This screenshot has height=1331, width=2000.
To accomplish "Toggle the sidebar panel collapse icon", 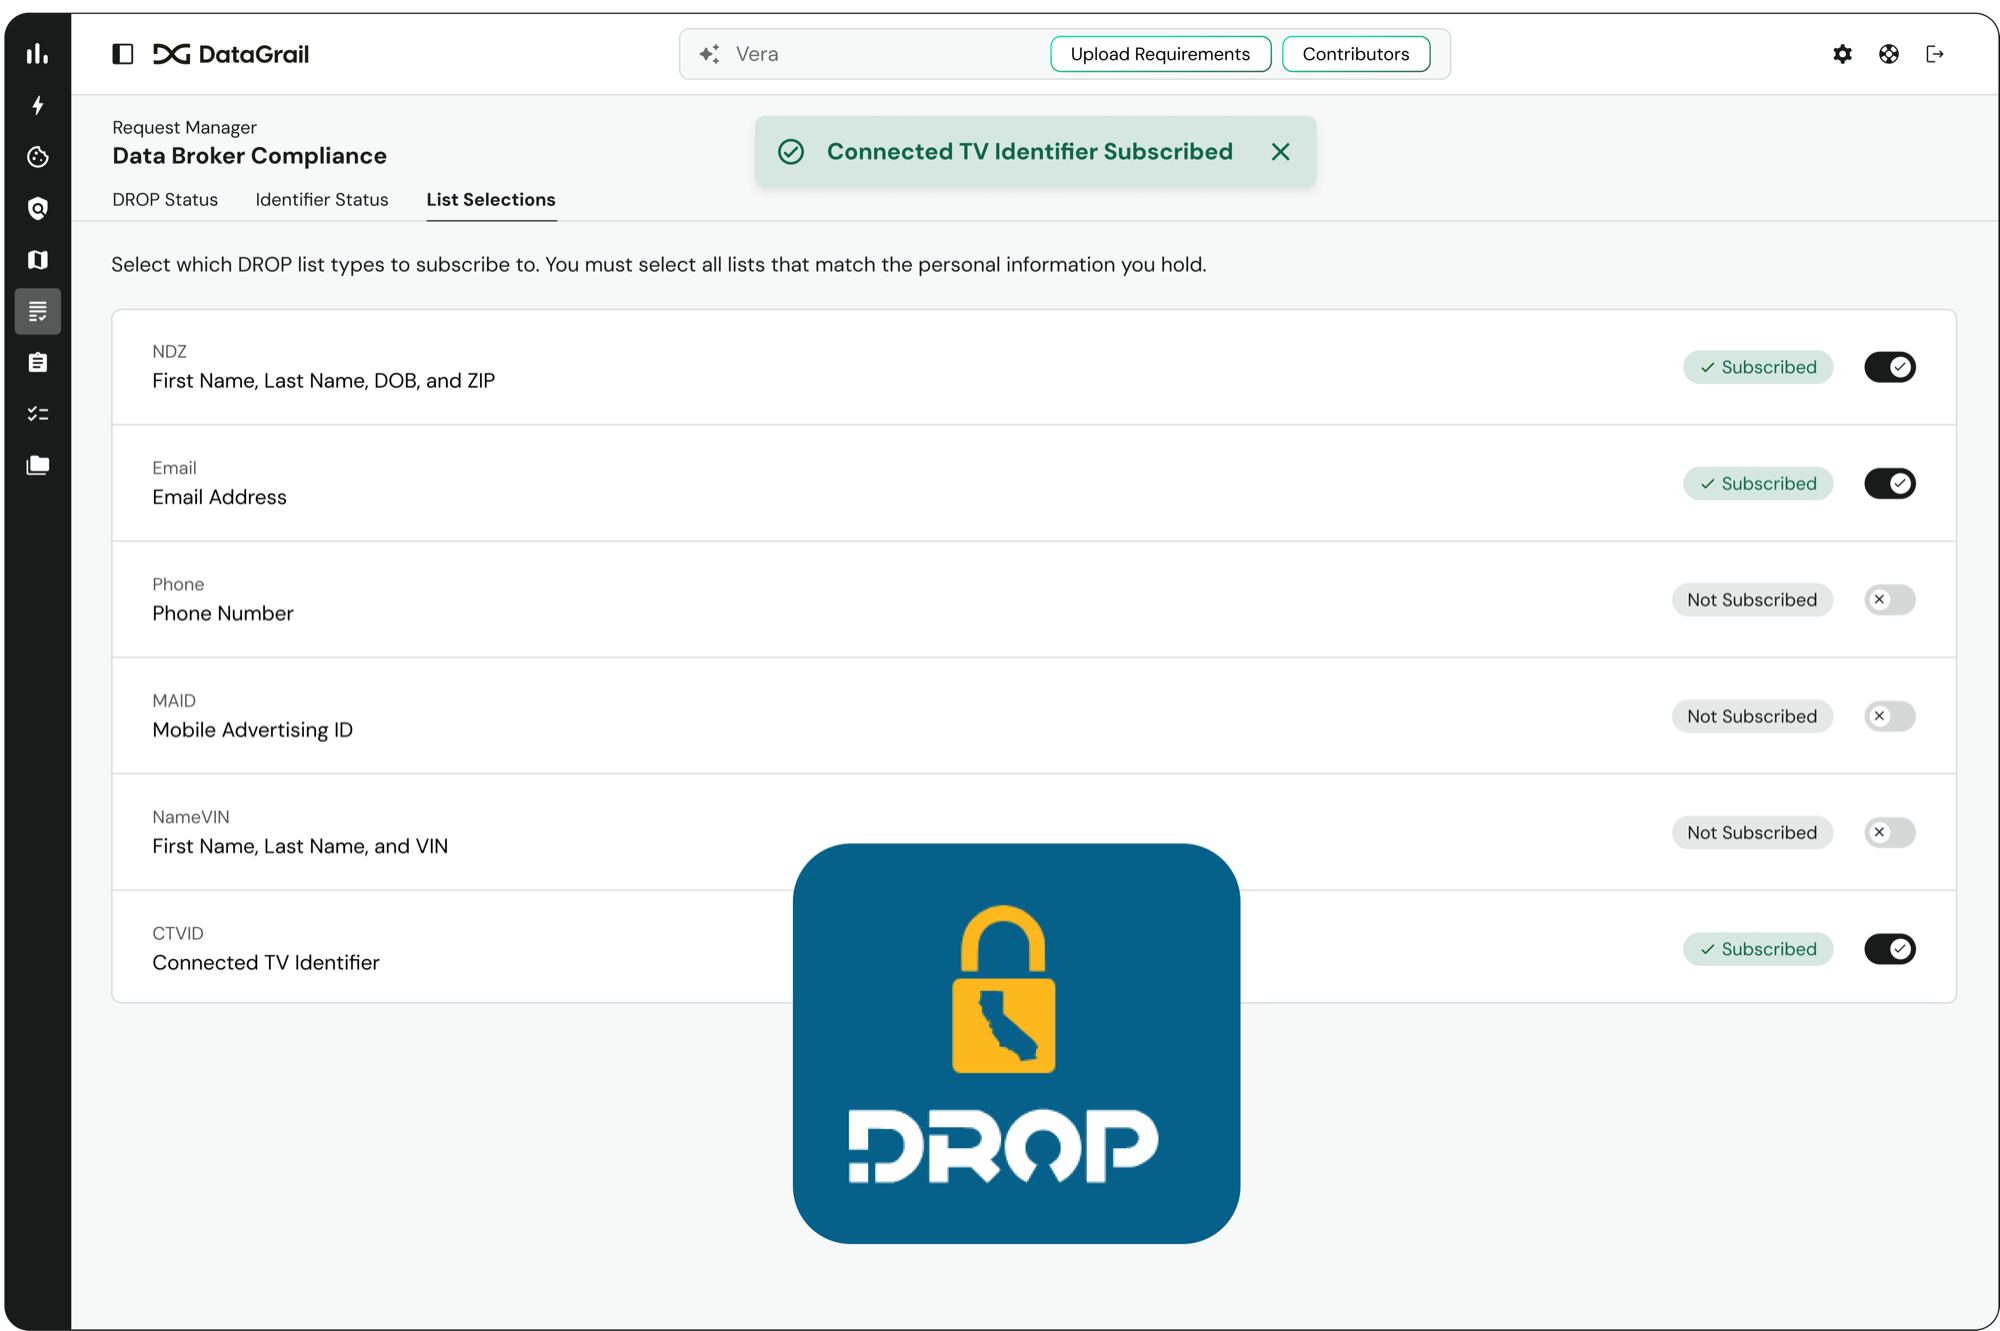I will tap(123, 54).
